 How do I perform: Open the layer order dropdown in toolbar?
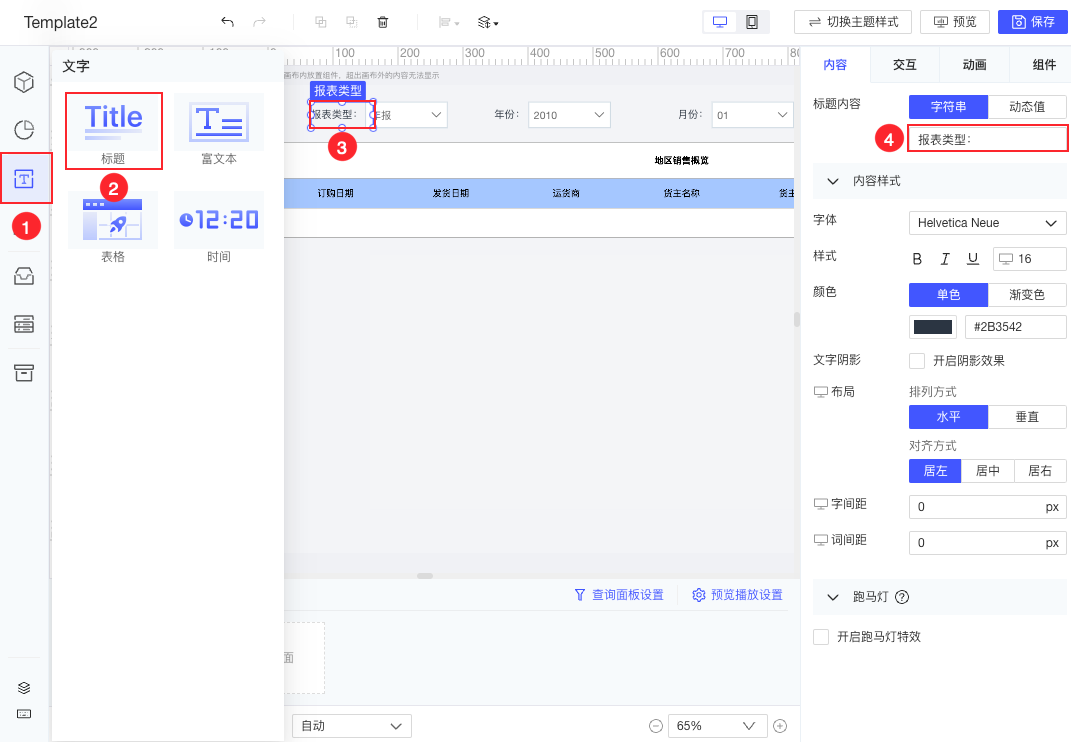[488, 23]
